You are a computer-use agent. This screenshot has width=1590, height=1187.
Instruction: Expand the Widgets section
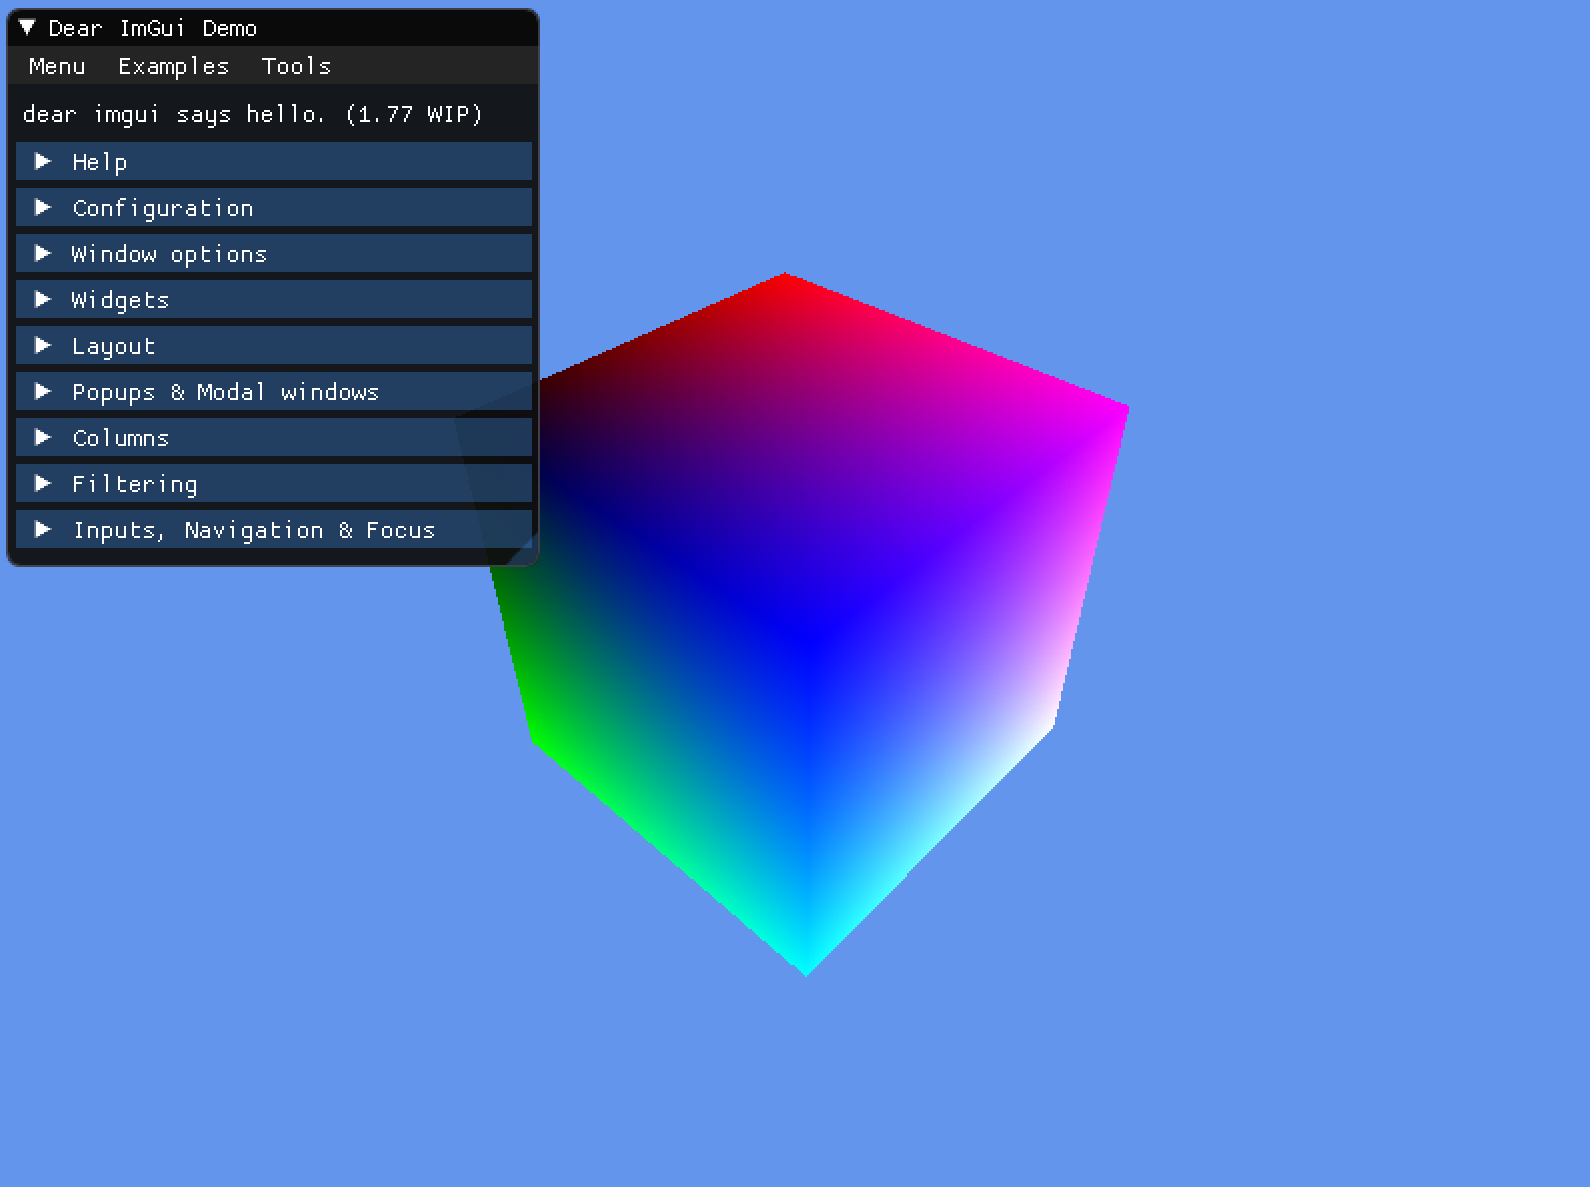tap(274, 300)
